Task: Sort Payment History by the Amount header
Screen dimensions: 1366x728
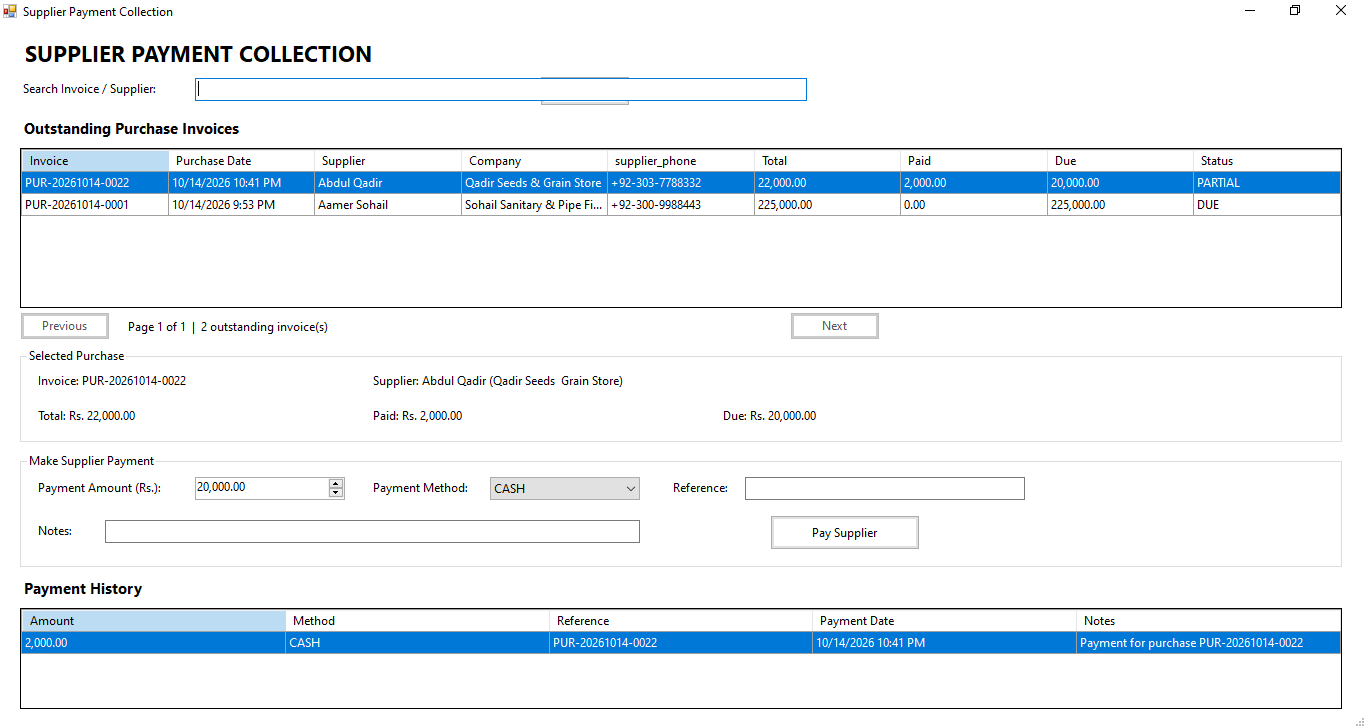Action: [154, 621]
